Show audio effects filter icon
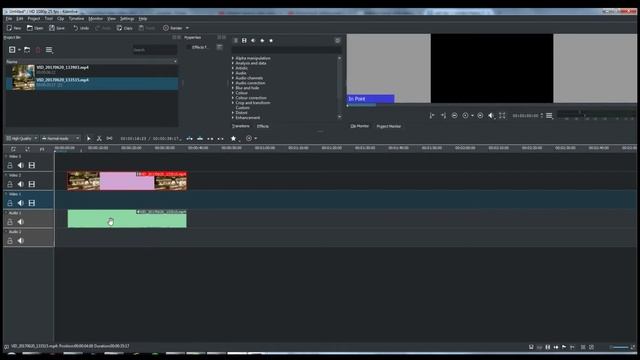640x360 pixels. pyautogui.click(x=253, y=40)
